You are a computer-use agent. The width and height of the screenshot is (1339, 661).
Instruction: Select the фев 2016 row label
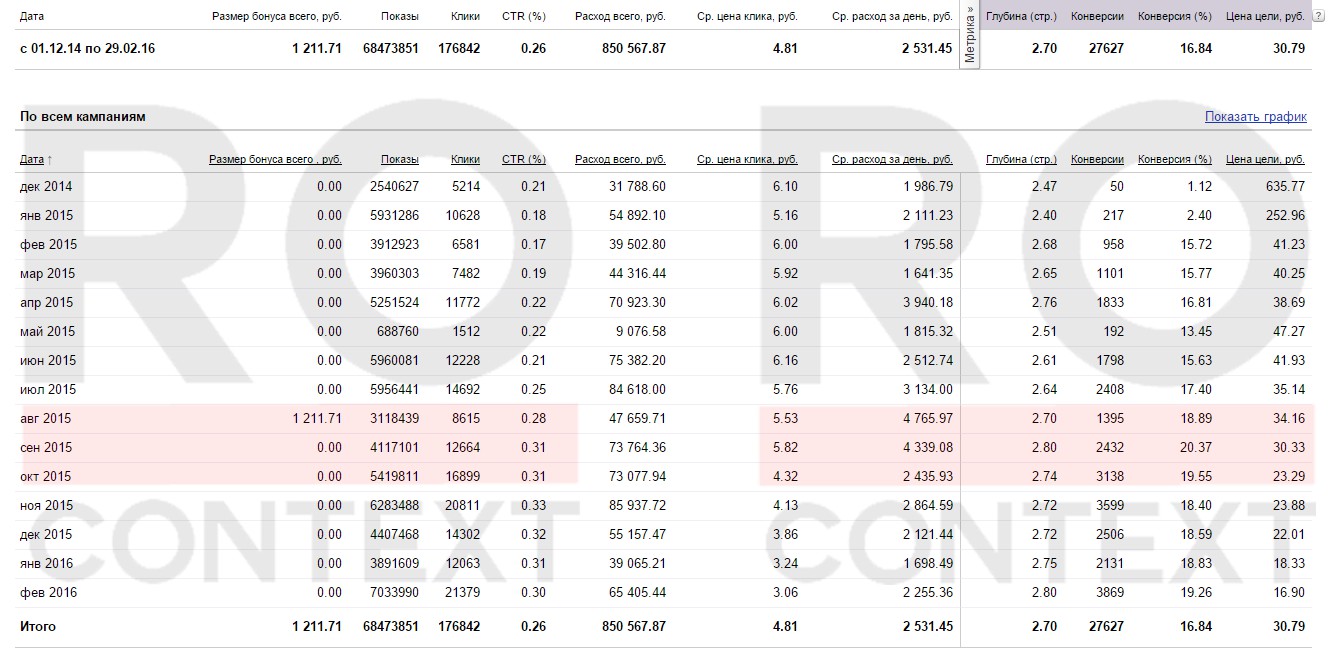(x=48, y=592)
